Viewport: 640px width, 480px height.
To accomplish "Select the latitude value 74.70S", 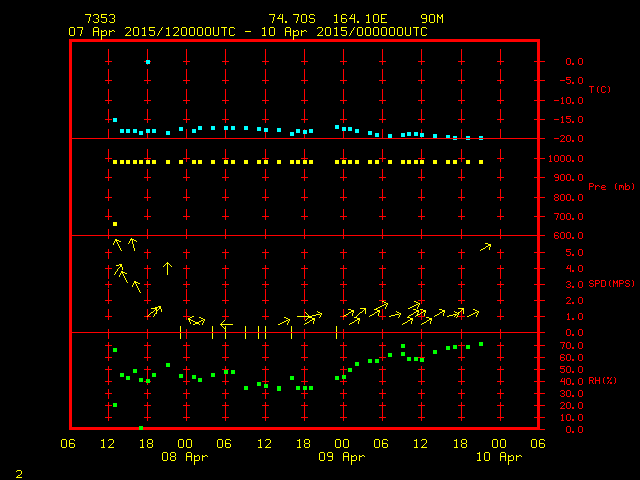I will pyautogui.click(x=289, y=19).
